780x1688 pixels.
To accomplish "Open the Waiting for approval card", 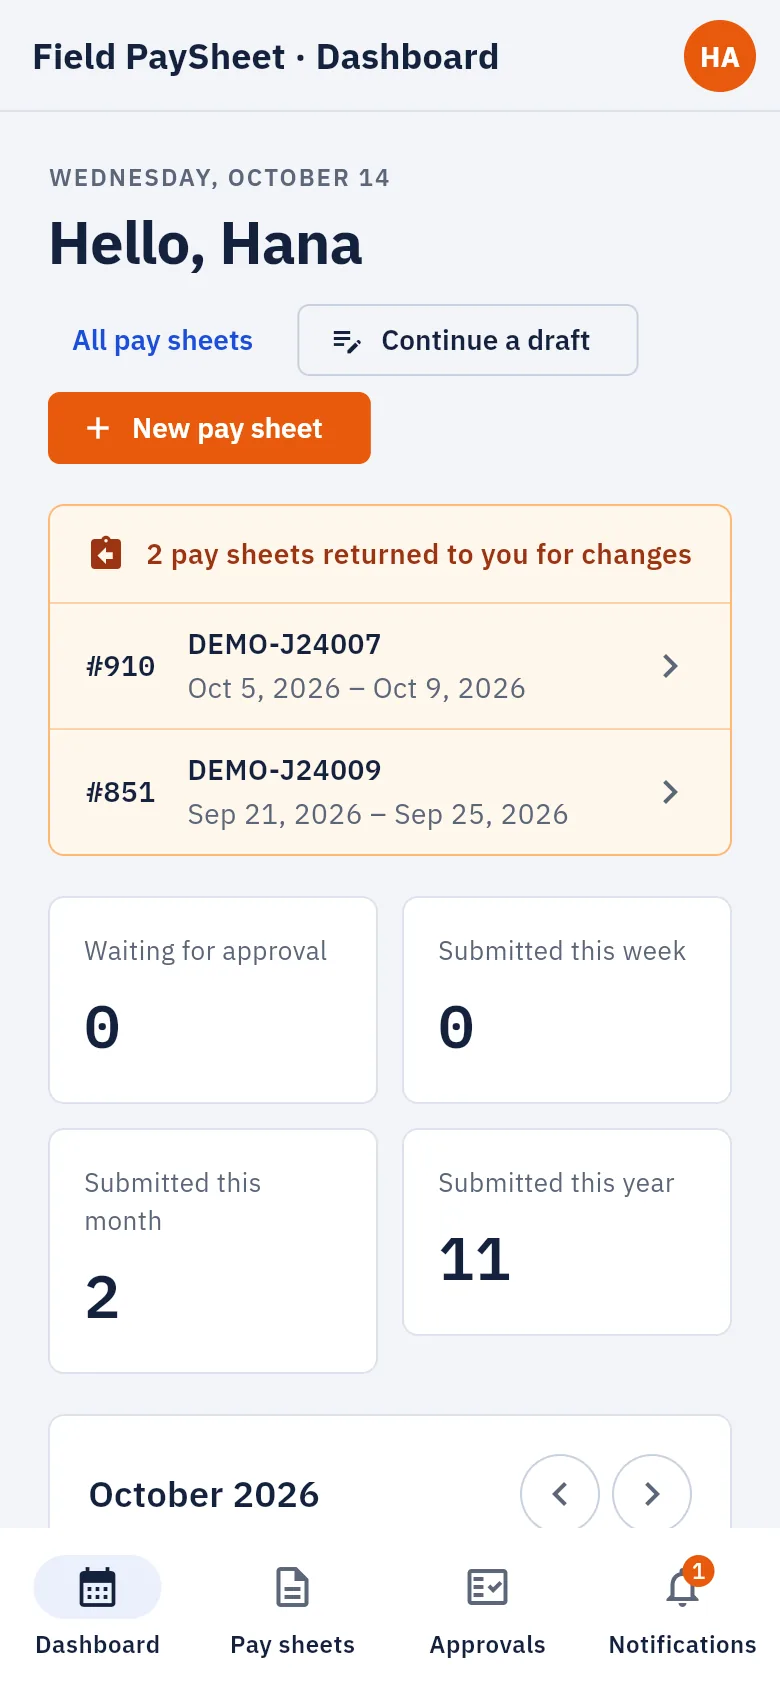I will tap(213, 1000).
